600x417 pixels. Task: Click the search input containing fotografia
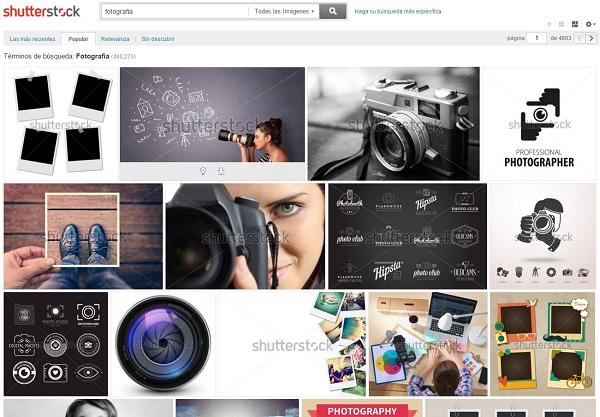point(175,11)
